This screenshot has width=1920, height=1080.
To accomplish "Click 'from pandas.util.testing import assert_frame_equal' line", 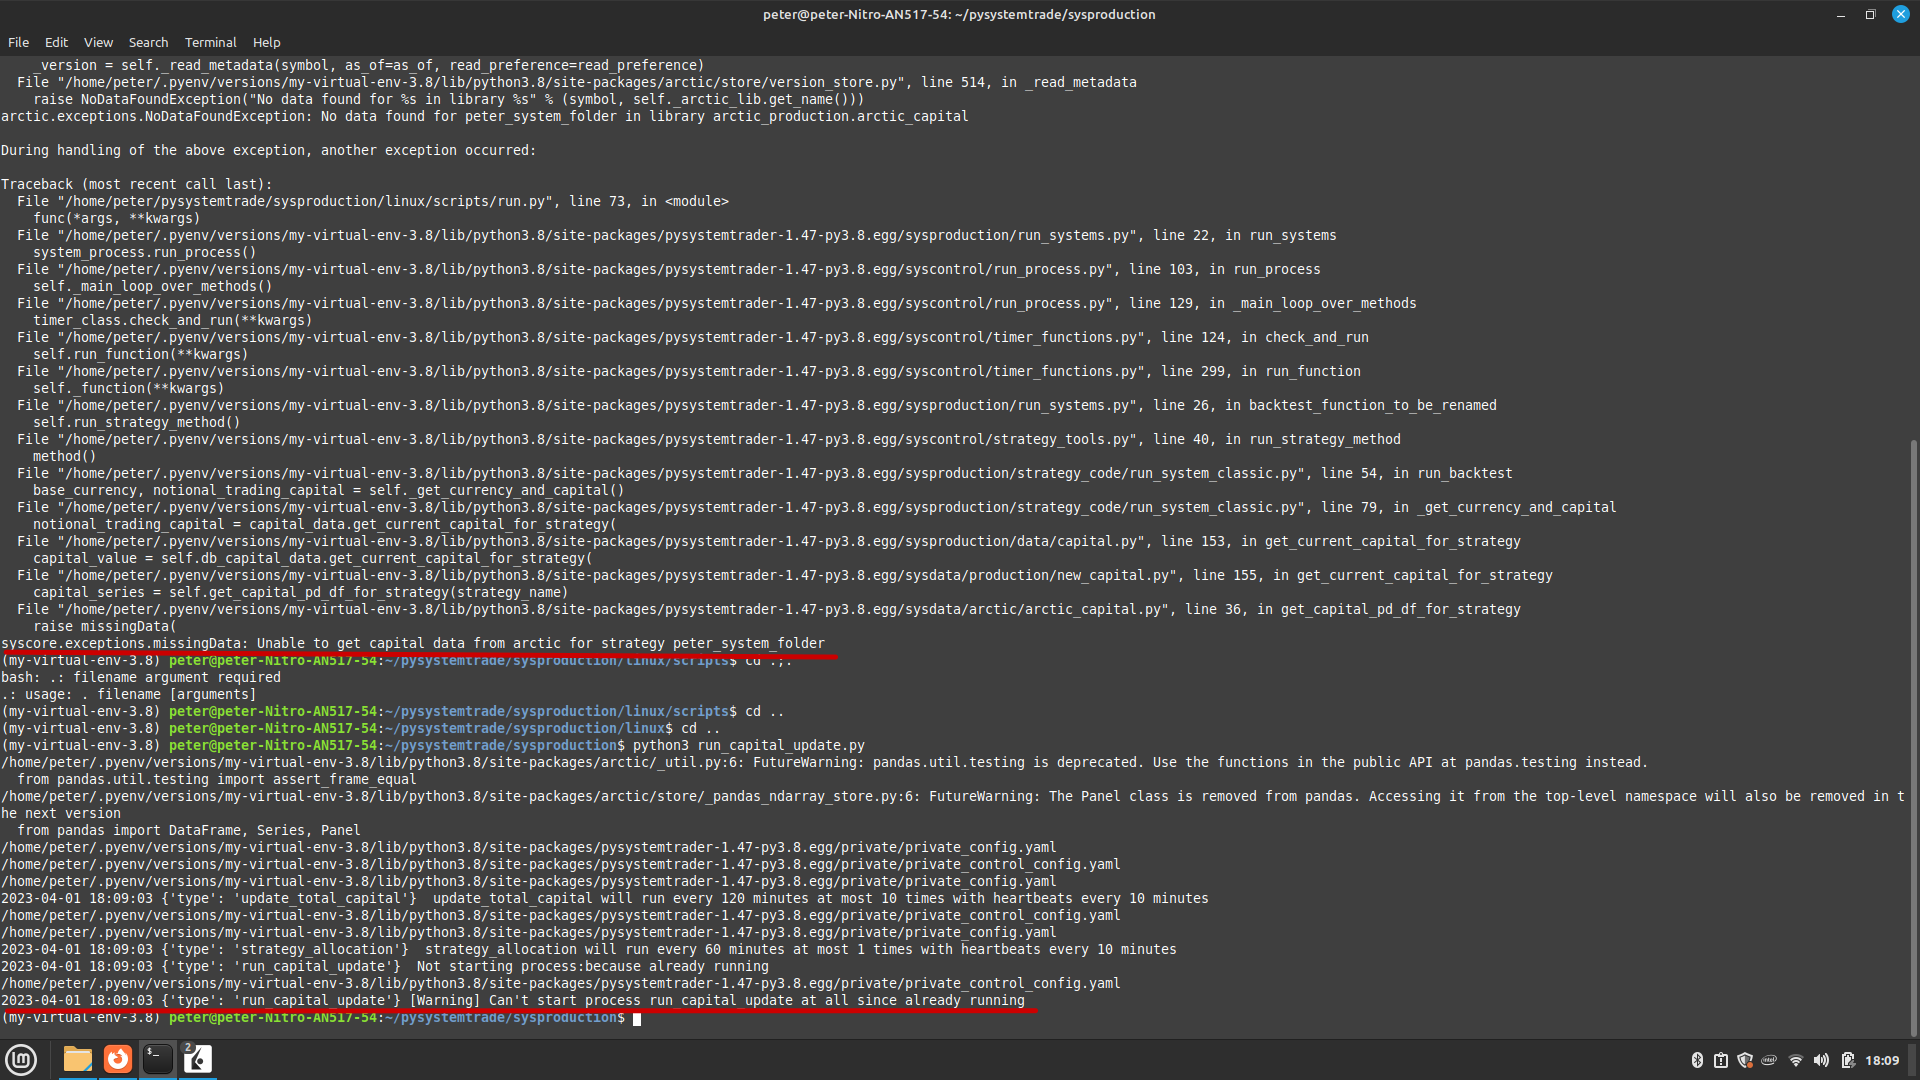I will pyautogui.click(x=217, y=779).
